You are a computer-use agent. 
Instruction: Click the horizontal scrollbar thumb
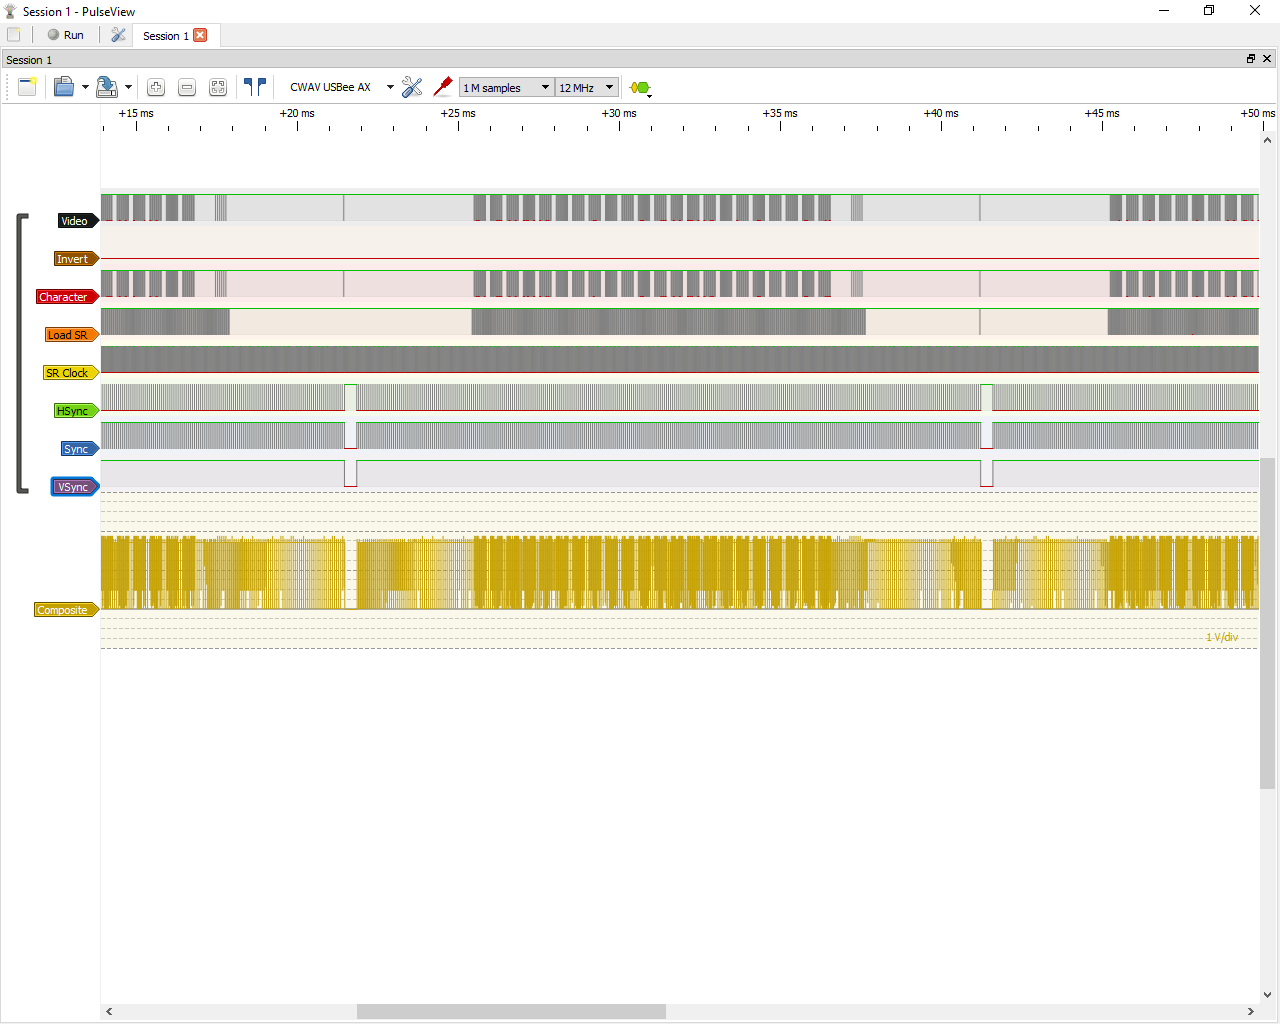pyautogui.click(x=511, y=1011)
